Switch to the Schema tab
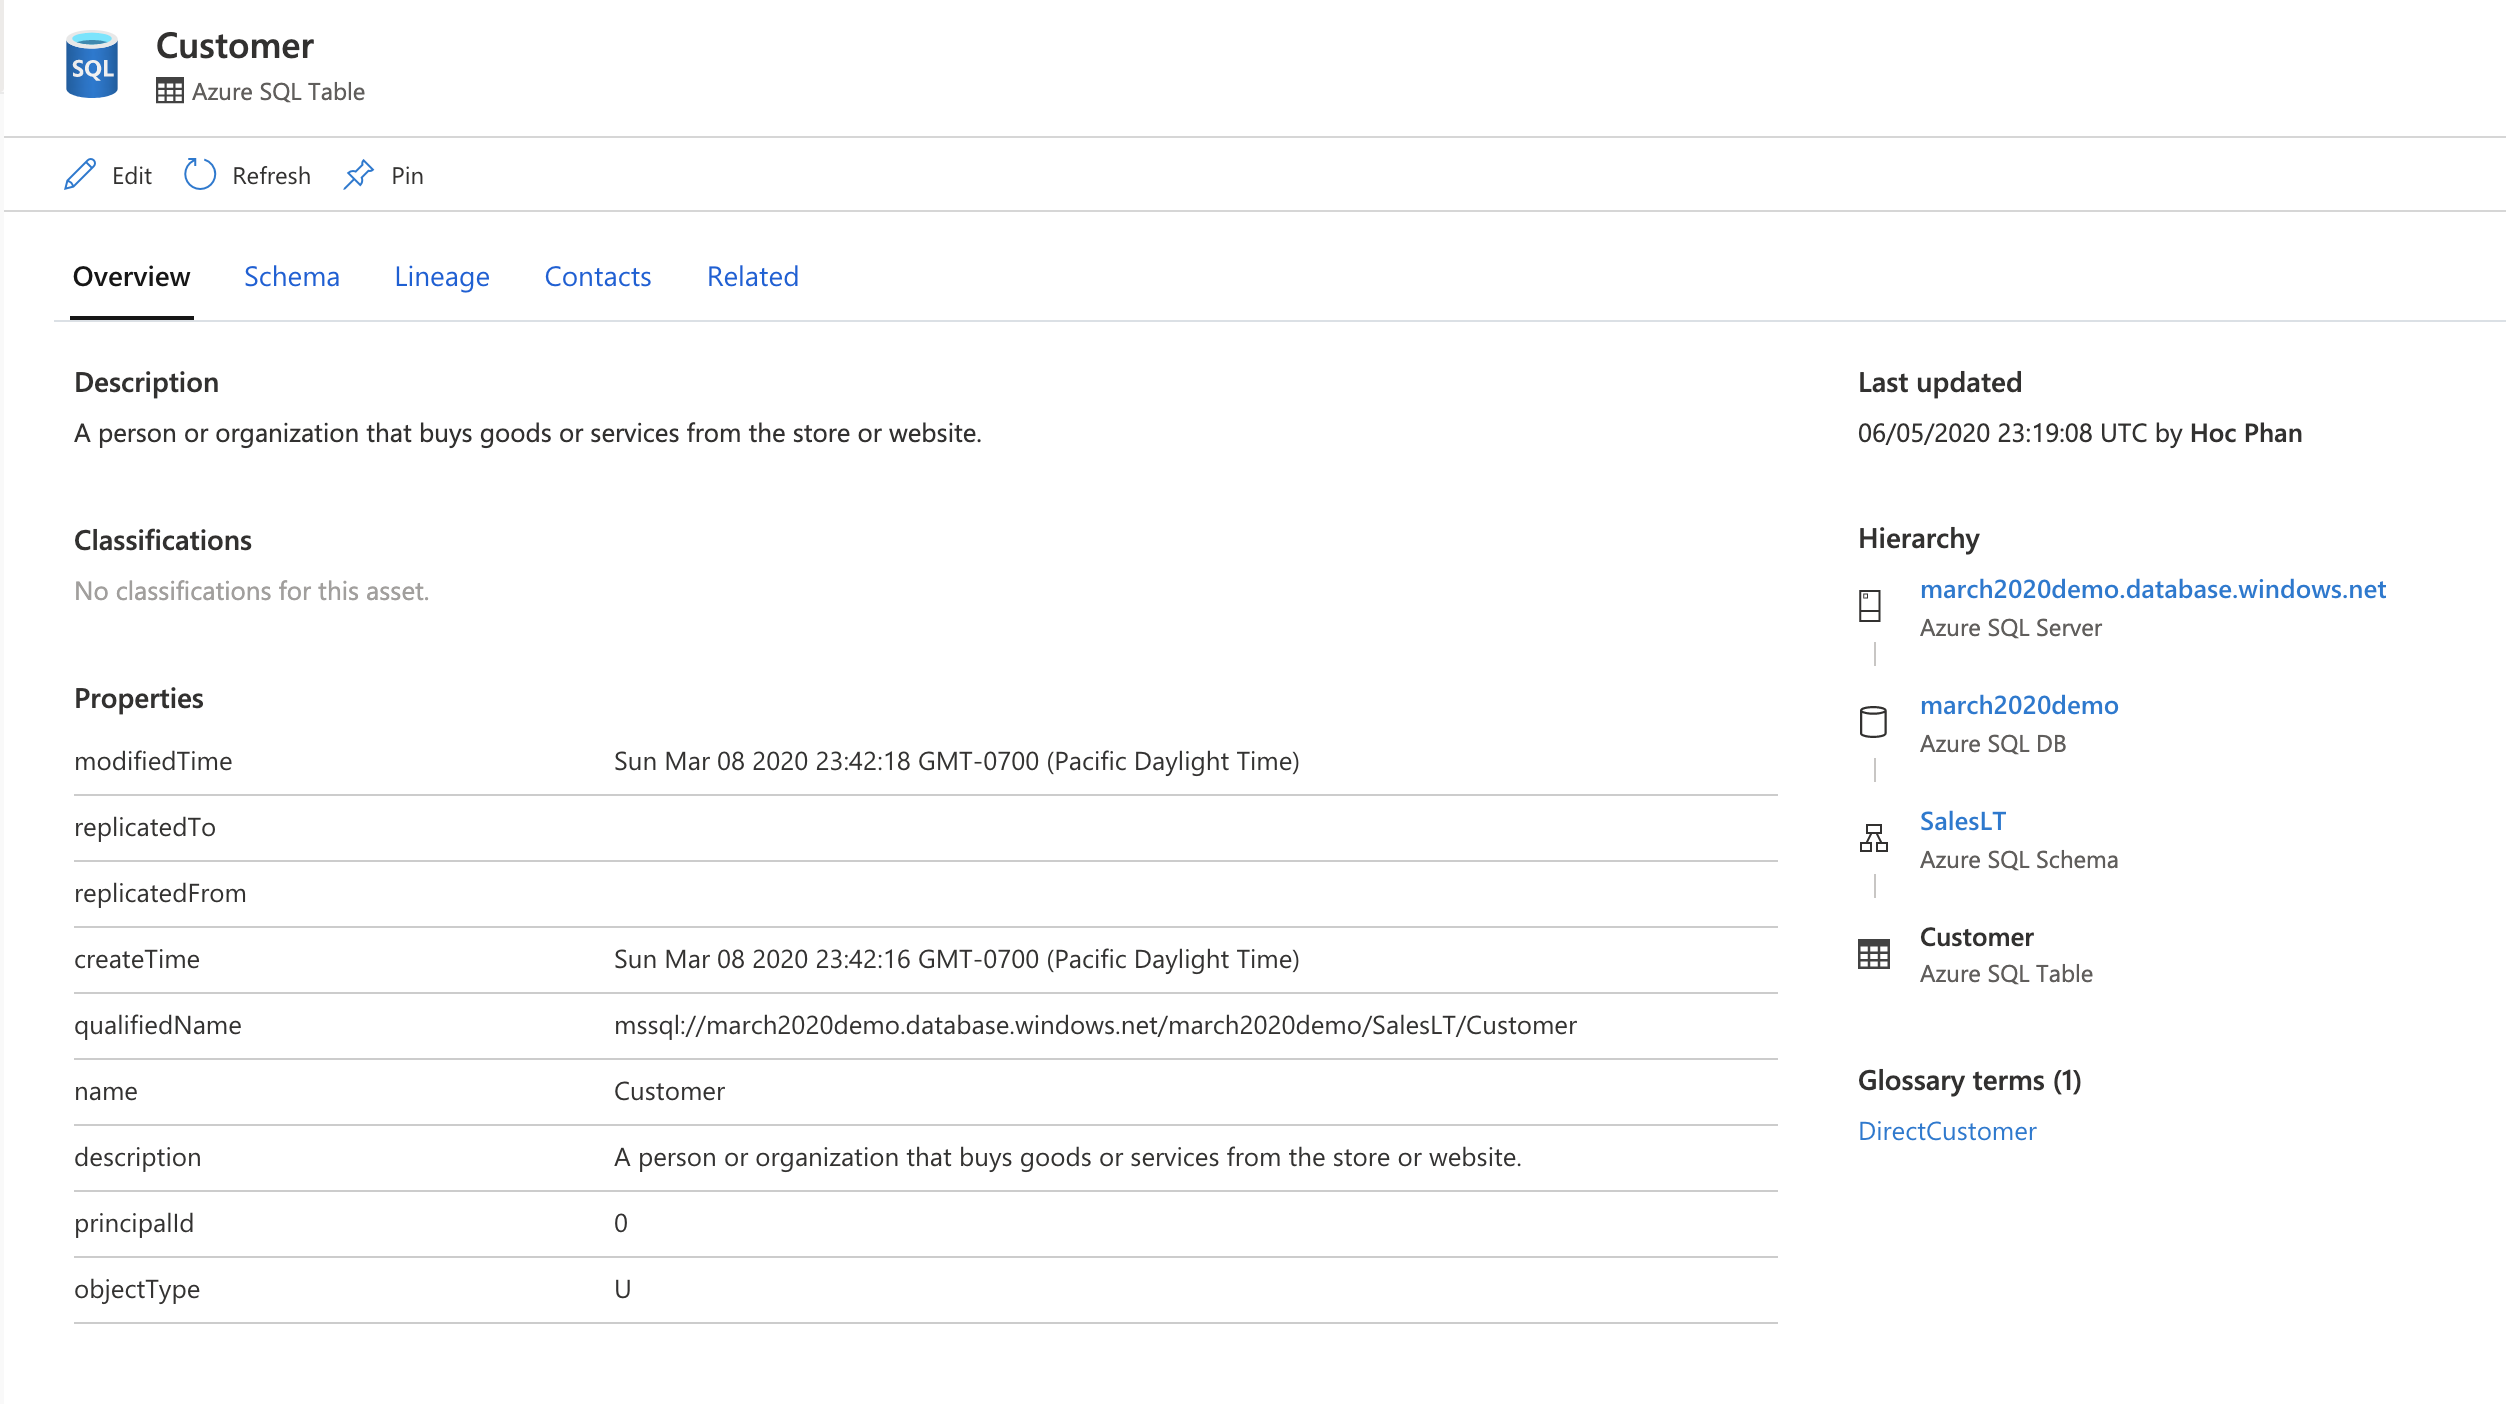Screen dimensions: 2506x1404 click(x=291, y=274)
